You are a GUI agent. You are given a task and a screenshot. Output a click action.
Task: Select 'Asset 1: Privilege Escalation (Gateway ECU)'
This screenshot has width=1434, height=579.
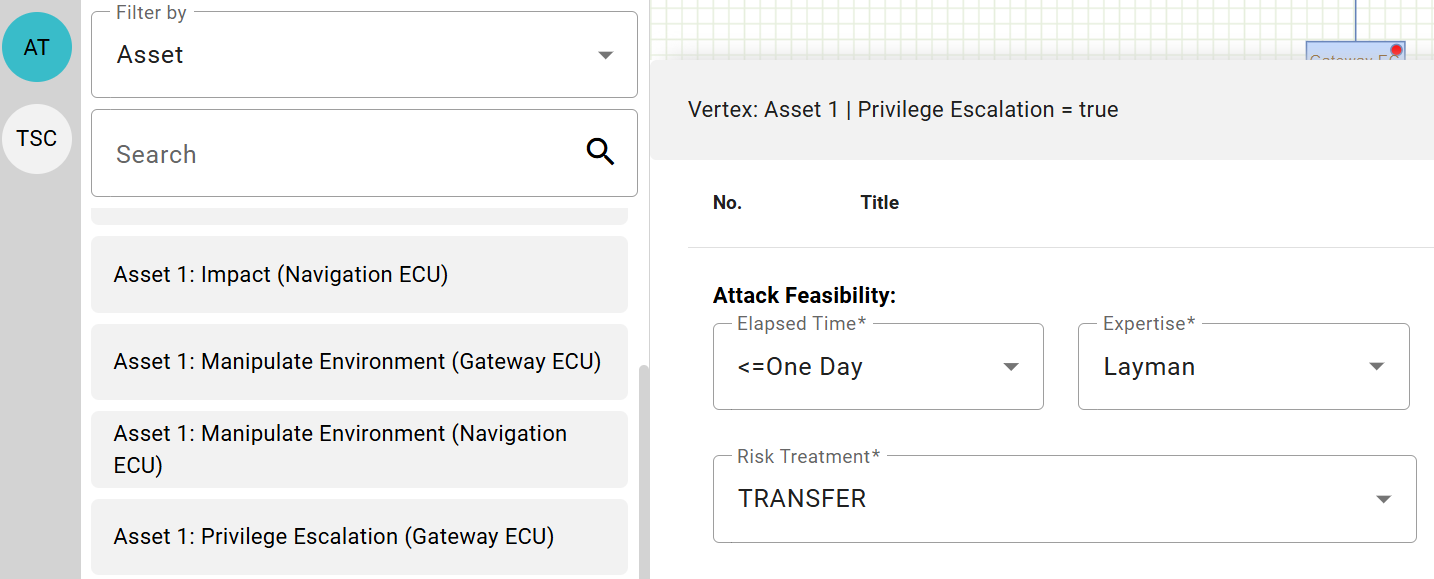[359, 537]
